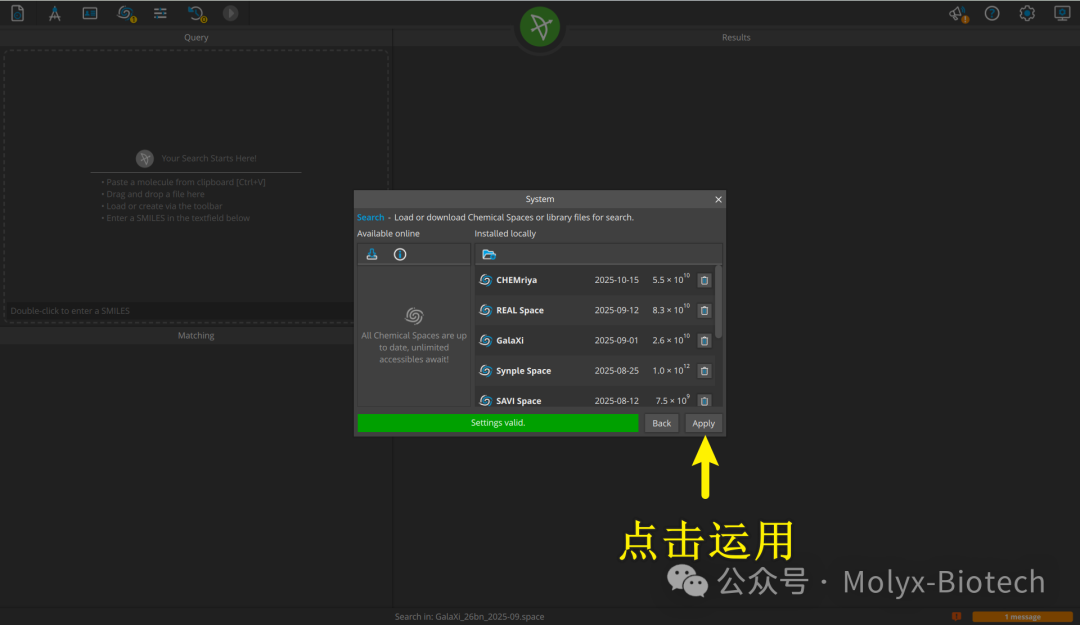Click the Search in GalaXi status text
The height and width of the screenshot is (625, 1080).
pos(469,617)
